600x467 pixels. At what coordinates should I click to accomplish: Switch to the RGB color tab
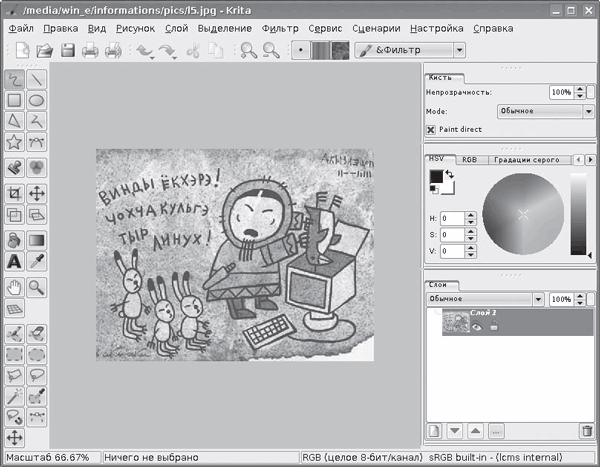pos(469,160)
